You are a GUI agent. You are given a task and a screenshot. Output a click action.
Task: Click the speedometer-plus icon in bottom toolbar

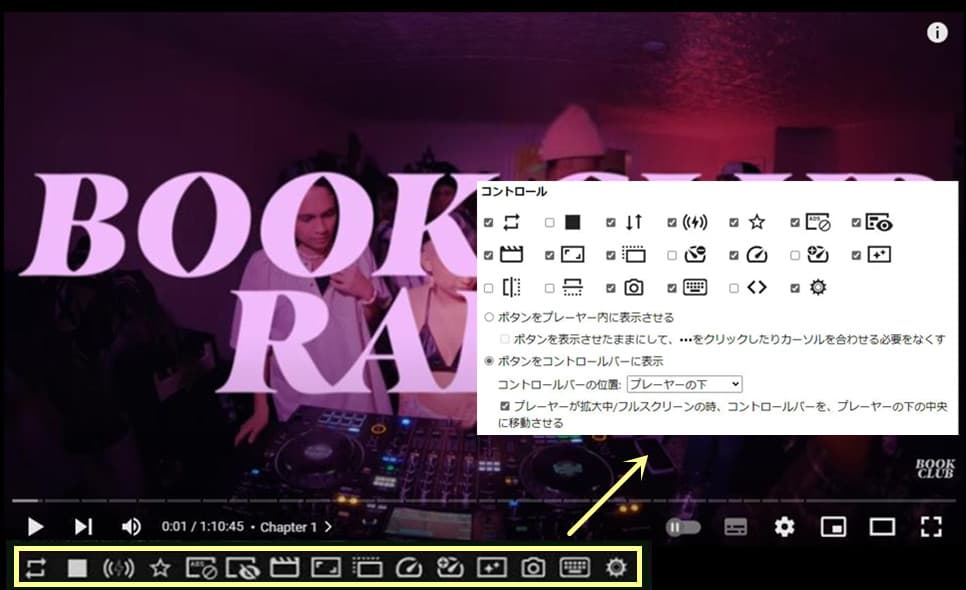(450, 567)
